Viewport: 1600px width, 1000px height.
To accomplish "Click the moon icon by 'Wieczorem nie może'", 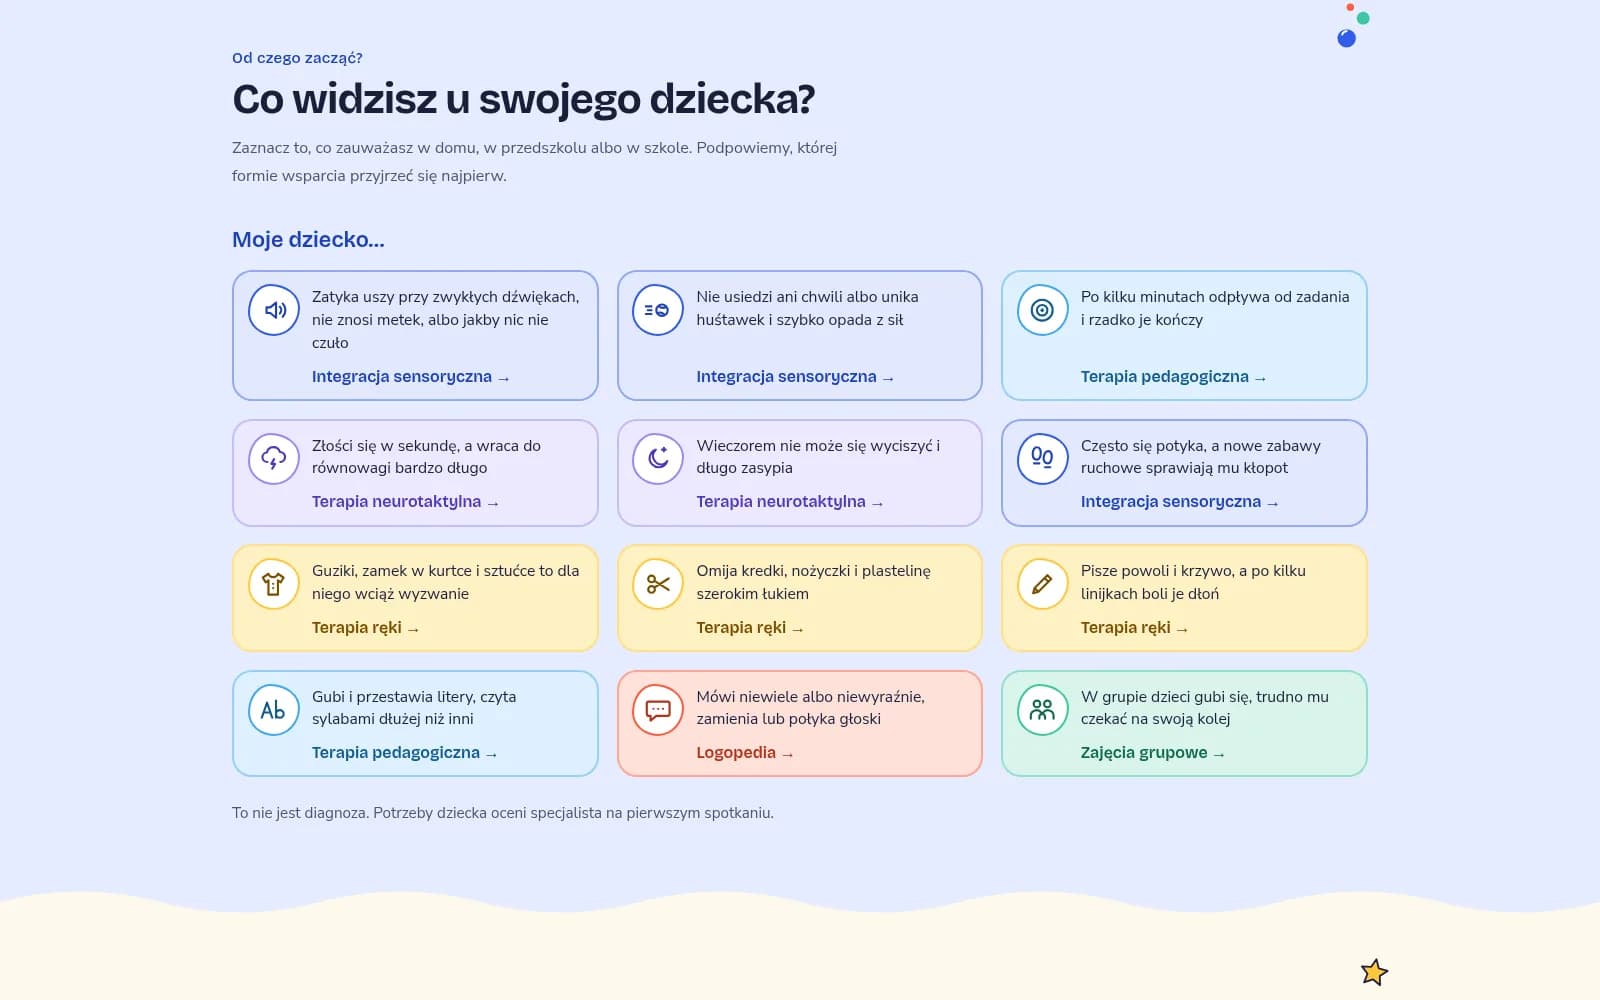I will click(x=658, y=459).
